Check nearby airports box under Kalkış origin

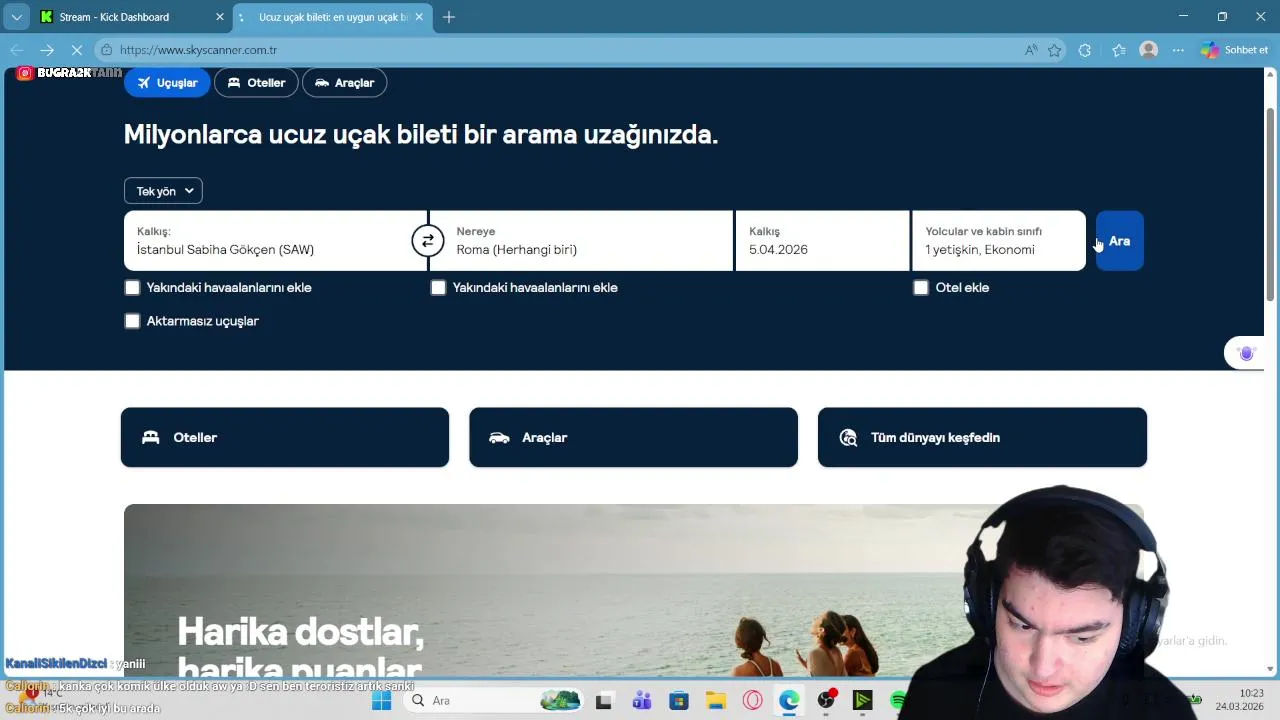pyautogui.click(x=132, y=288)
